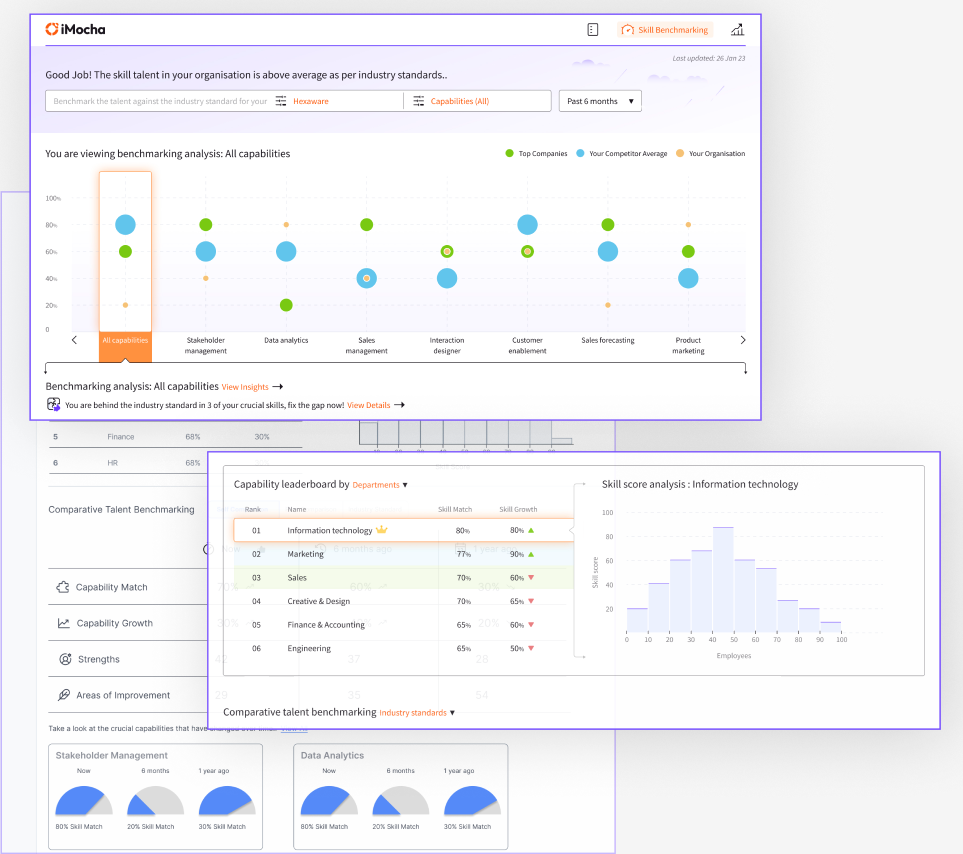The width and height of the screenshot is (963, 854).
Task: Toggle the Top Companies legend dot
Action: coord(509,153)
